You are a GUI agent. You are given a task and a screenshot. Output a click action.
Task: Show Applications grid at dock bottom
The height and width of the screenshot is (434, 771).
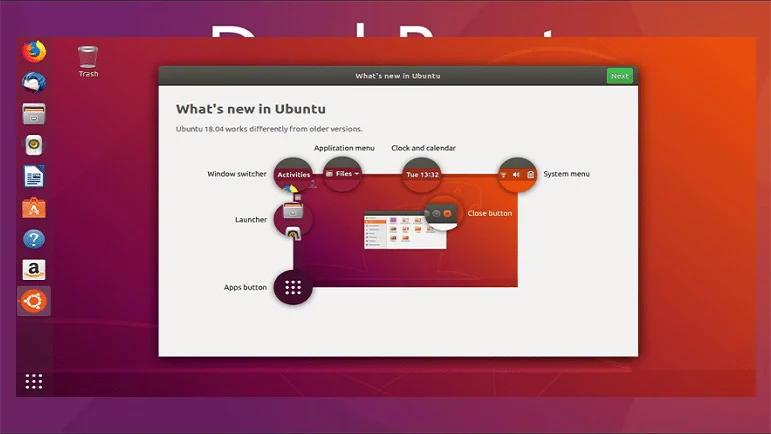coord(34,381)
